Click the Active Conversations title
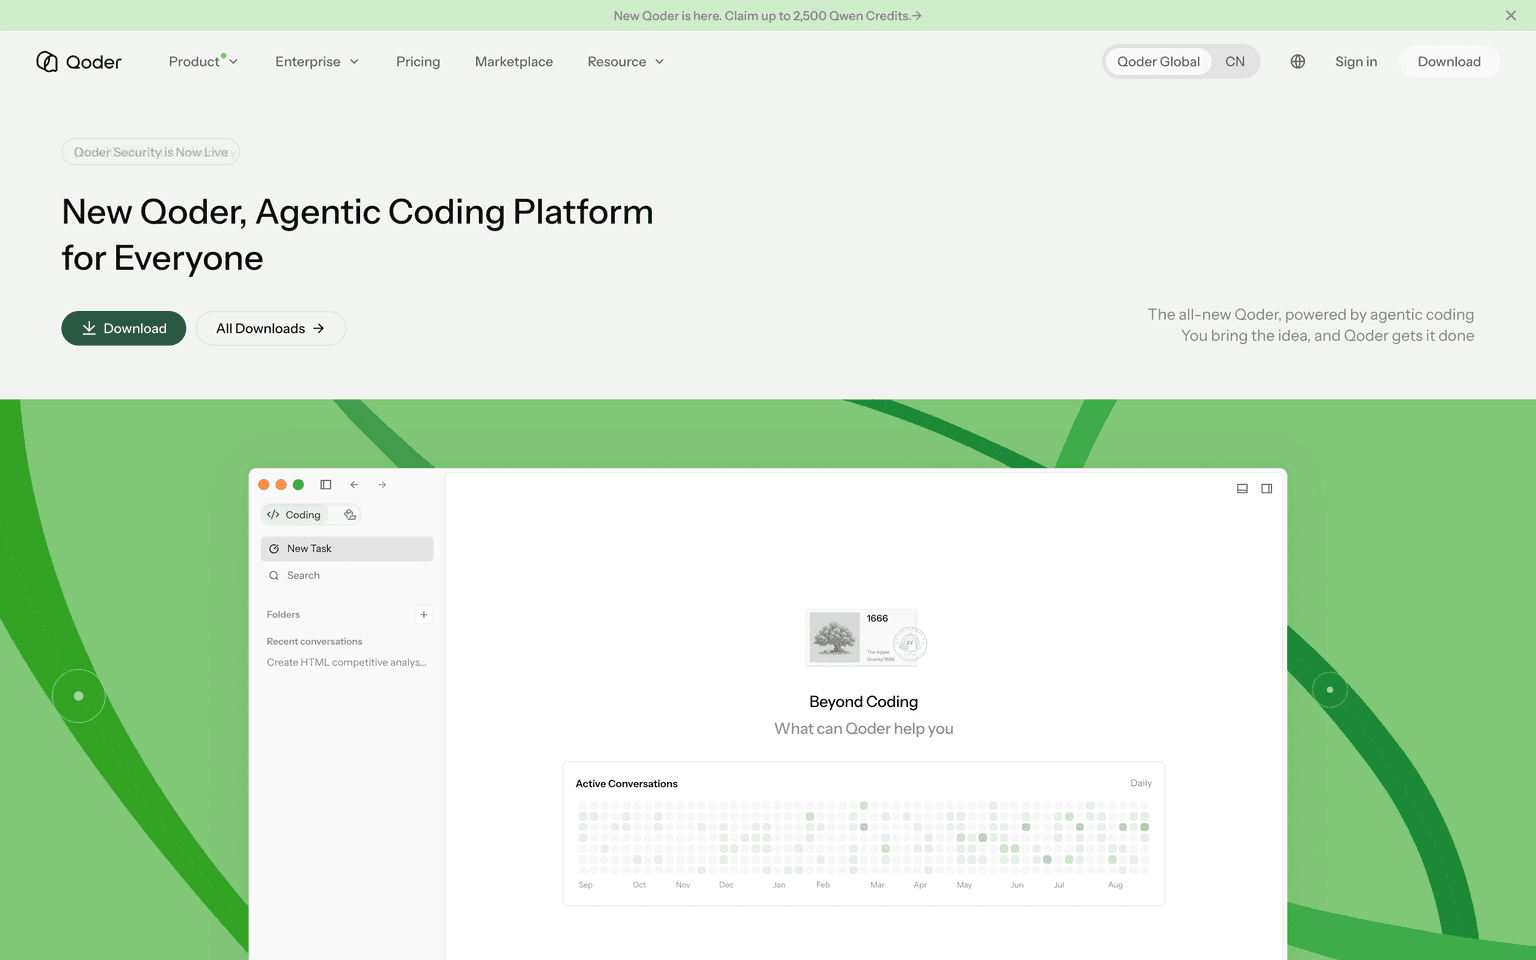This screenshot has width=1536, height=960. (626, 784)
